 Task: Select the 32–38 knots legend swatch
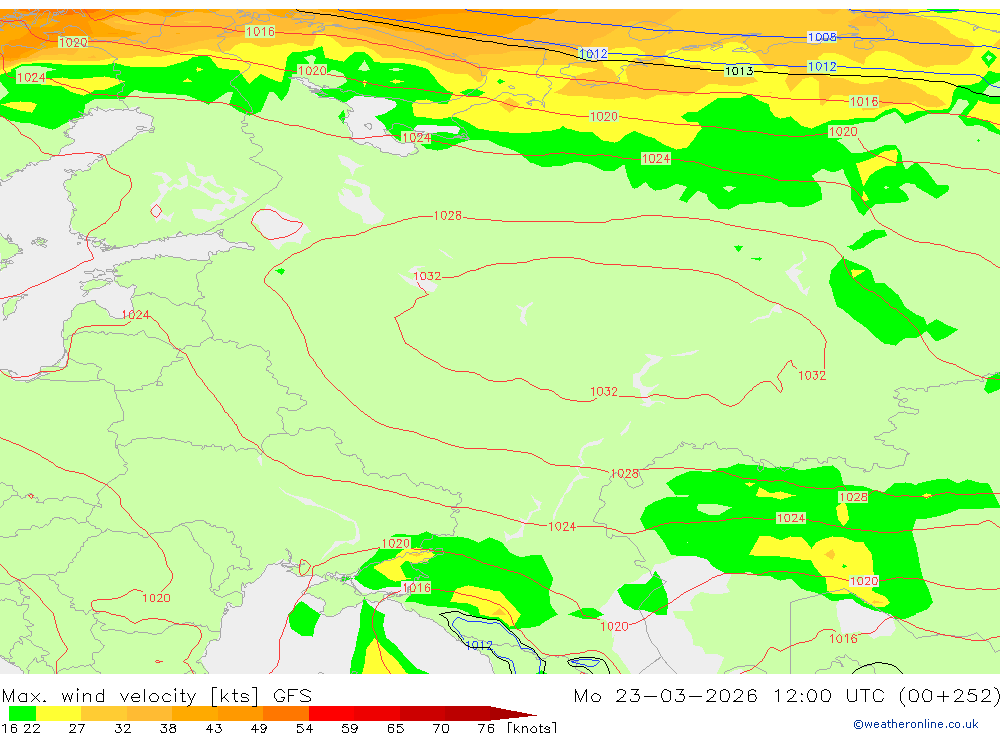[149, 713]
